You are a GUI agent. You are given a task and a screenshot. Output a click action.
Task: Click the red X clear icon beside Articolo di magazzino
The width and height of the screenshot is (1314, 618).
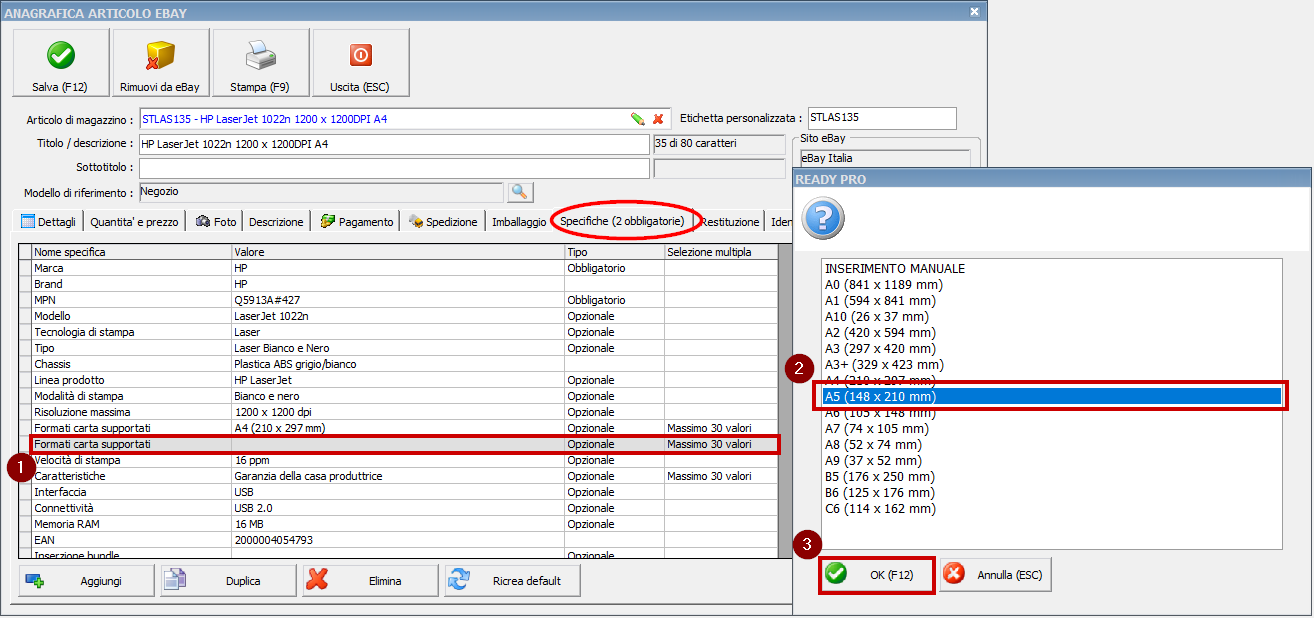[x=658, y=119]
